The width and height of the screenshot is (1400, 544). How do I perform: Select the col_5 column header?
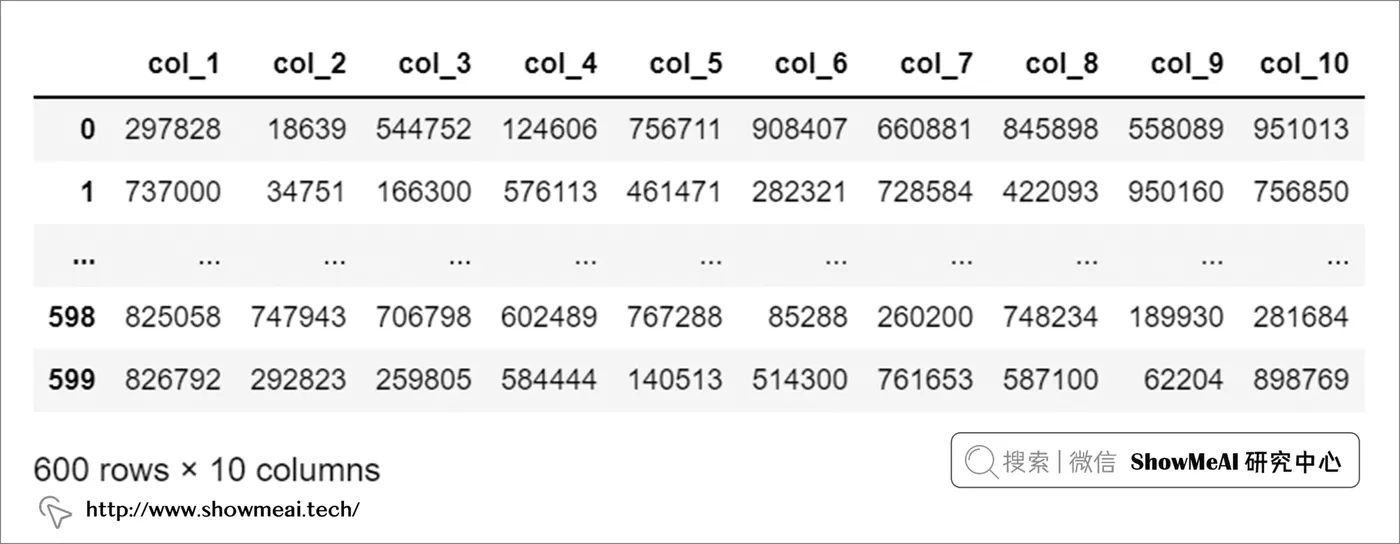(x=685, y=64)
